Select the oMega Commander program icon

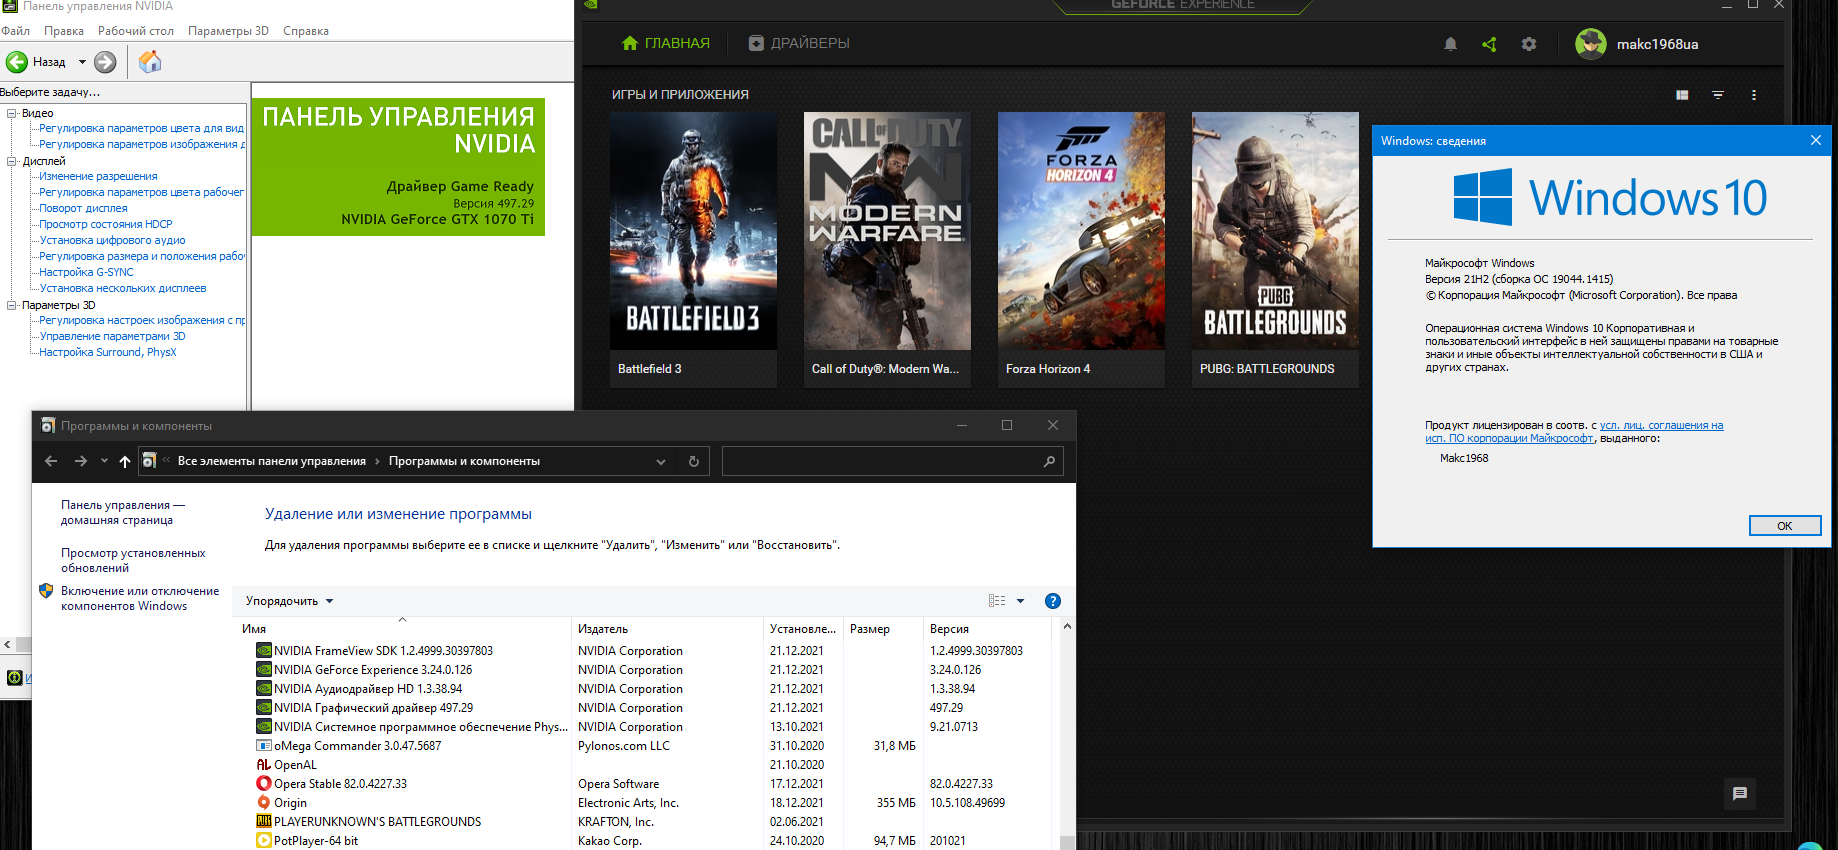pos(264,746)
